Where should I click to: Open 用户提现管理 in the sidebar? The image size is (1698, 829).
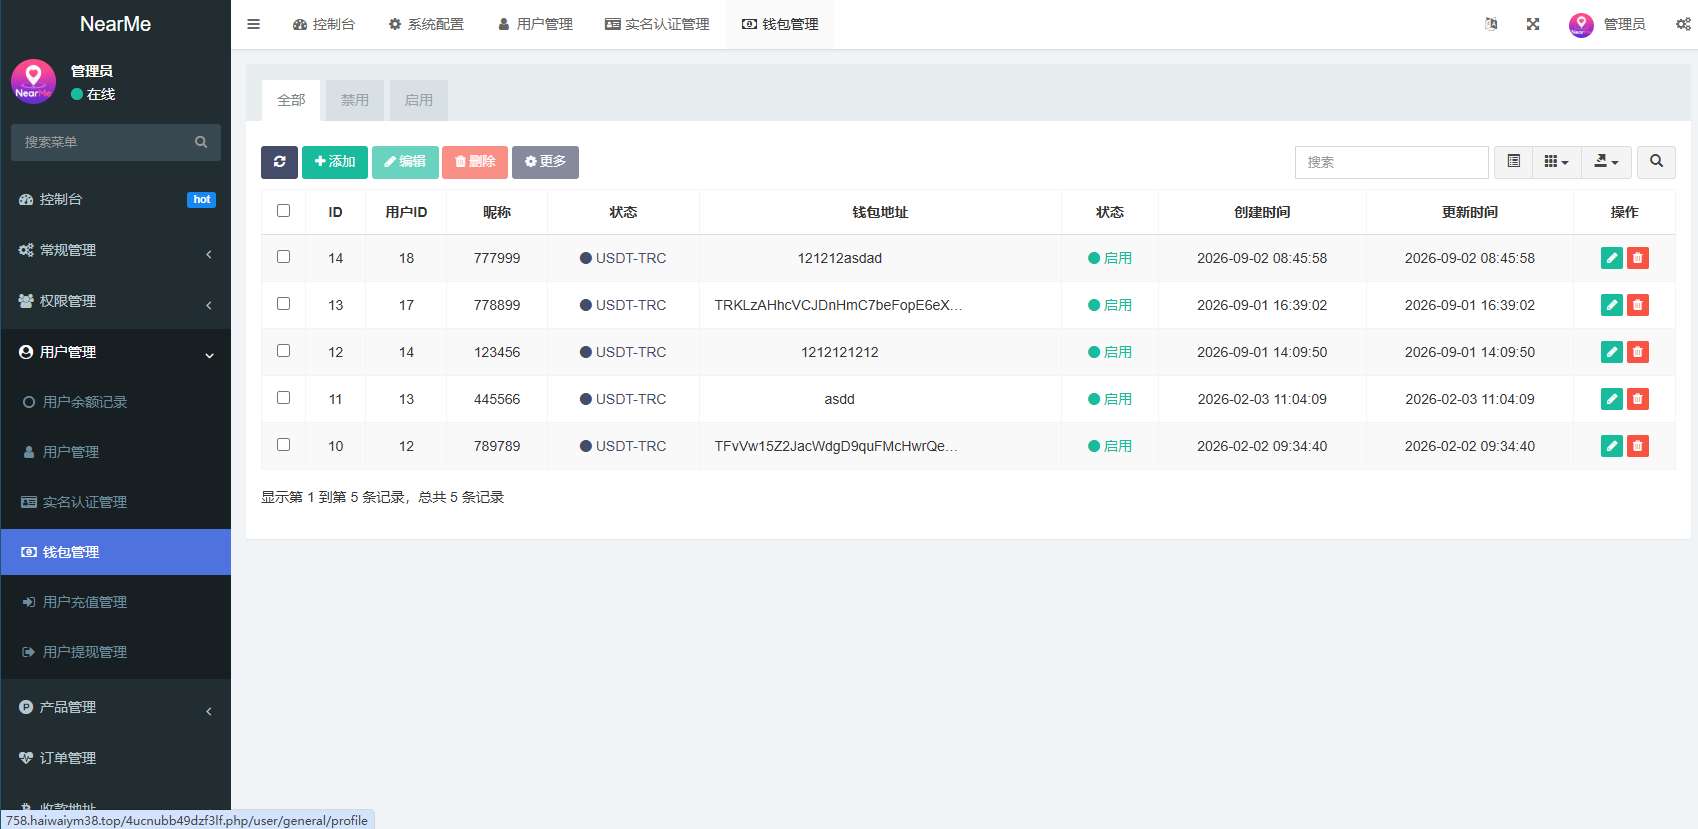[x=116, y=652]
